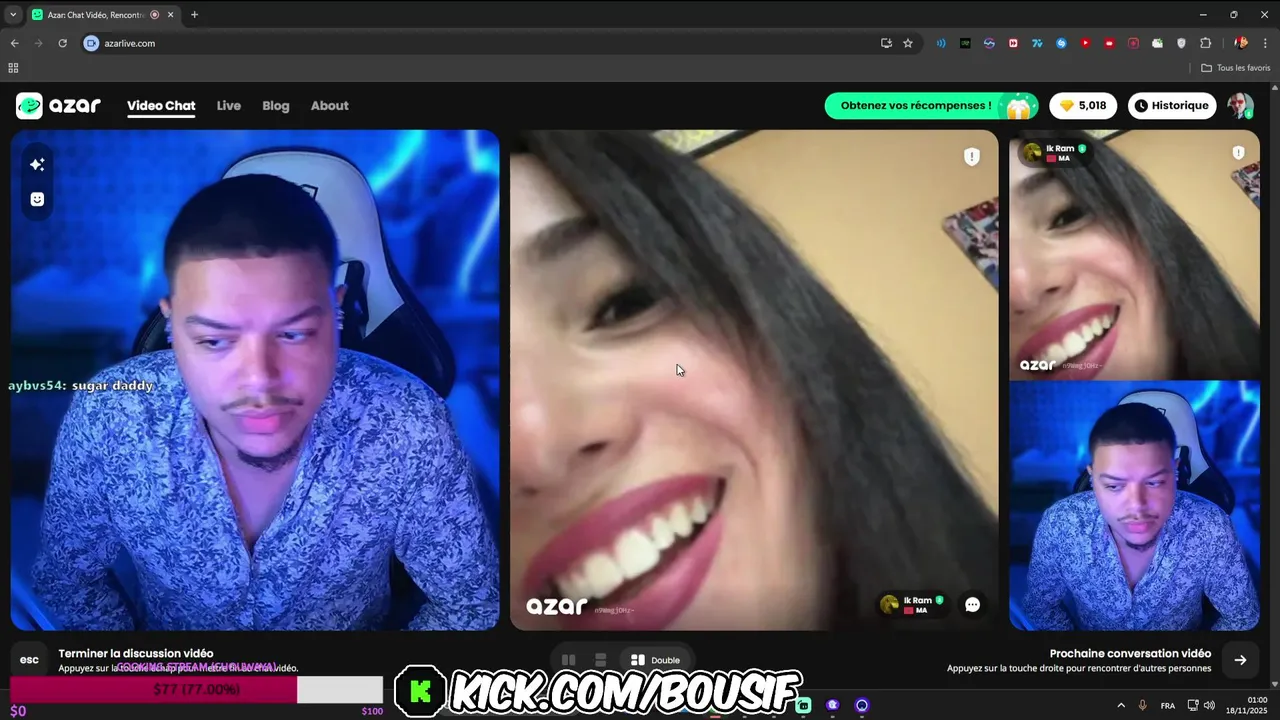This screenshot has width=1280, height=720.
Task: Reload the azarlive.com page
Action: [63, 43]
